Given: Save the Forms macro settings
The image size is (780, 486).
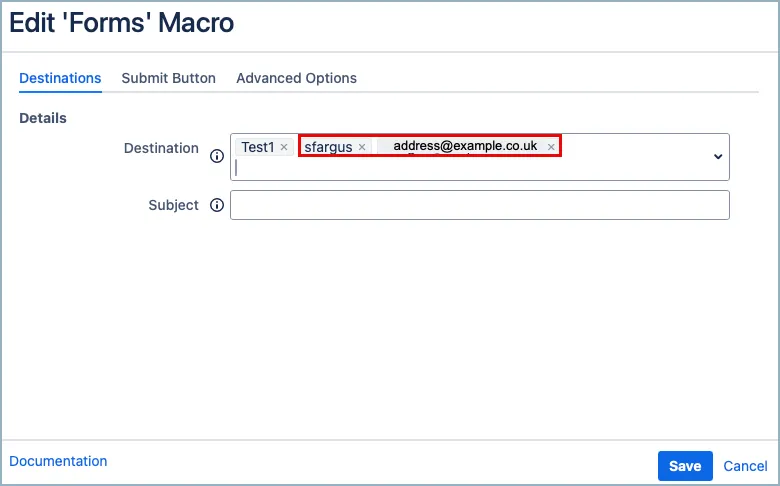Looking at the screenshot, I should click(x=685, y=466).
